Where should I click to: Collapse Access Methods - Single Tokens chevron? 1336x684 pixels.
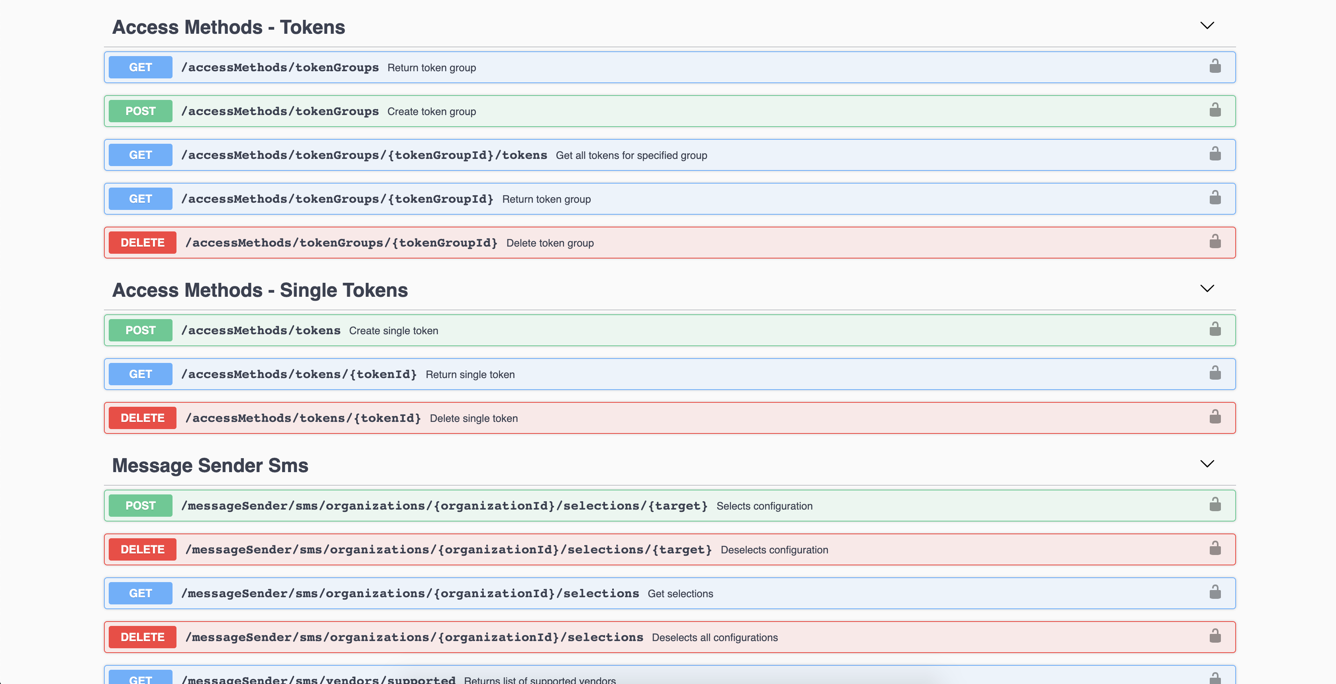pyautogui.click(x=1207, y=289)
